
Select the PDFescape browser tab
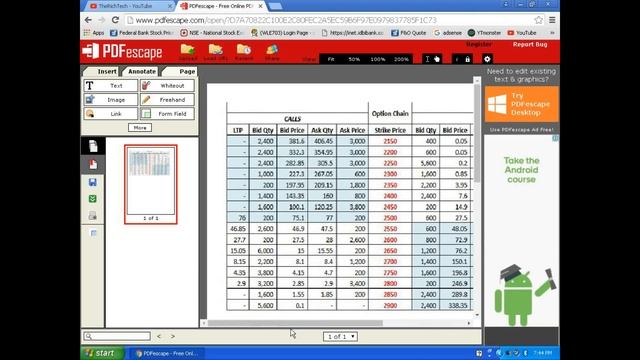pyautogui.click(x=221, y=6)
